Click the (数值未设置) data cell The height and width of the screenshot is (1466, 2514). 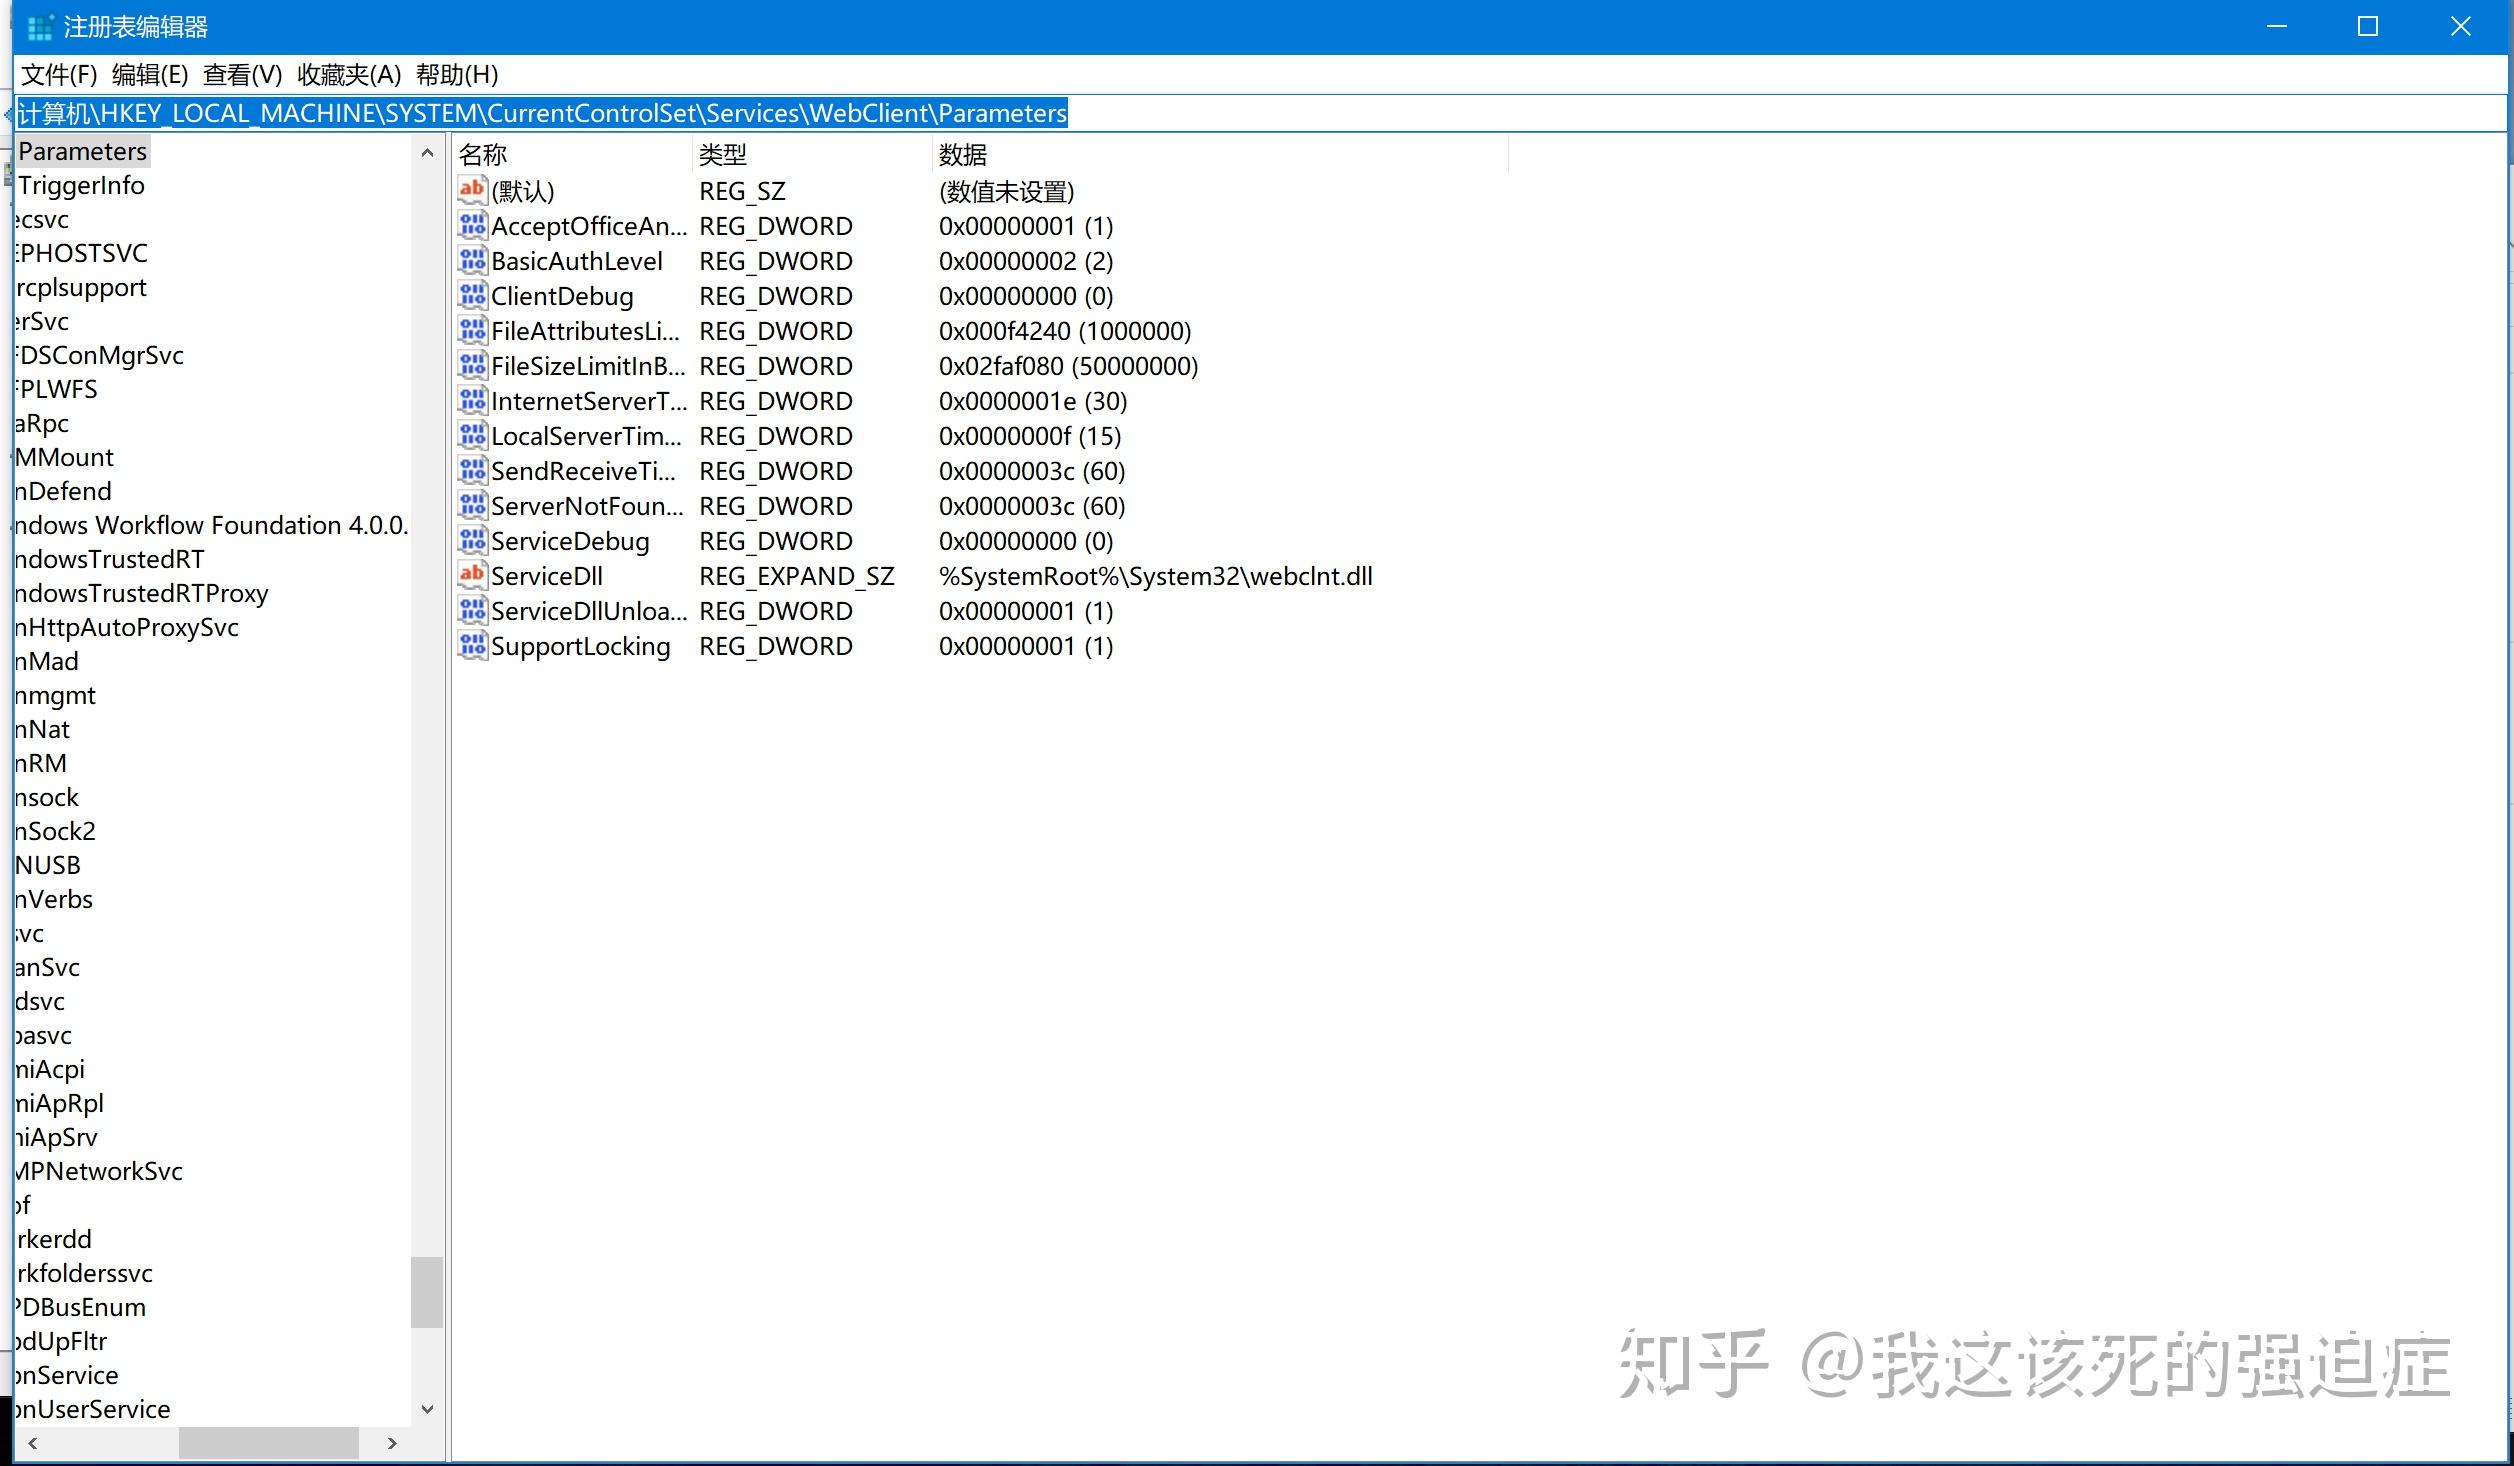1006,191
